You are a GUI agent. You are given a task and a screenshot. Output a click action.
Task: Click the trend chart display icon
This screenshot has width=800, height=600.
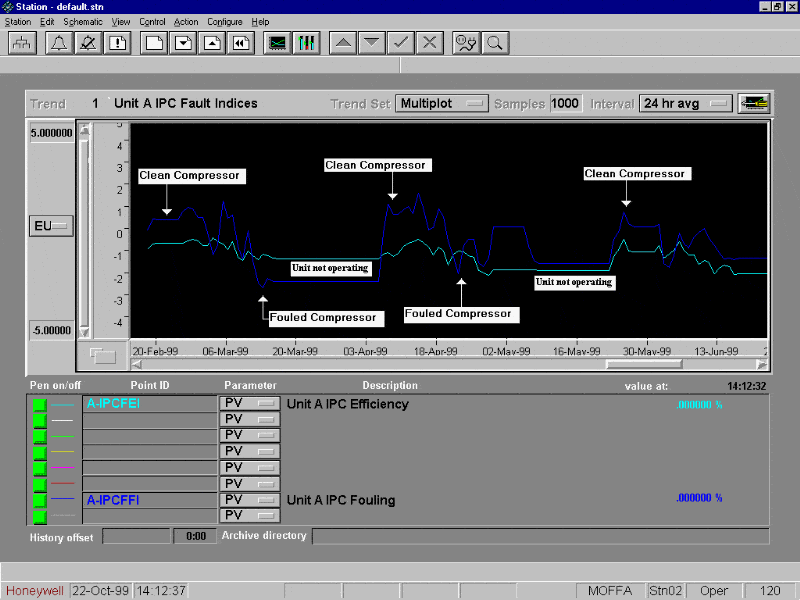pos(277,43)
